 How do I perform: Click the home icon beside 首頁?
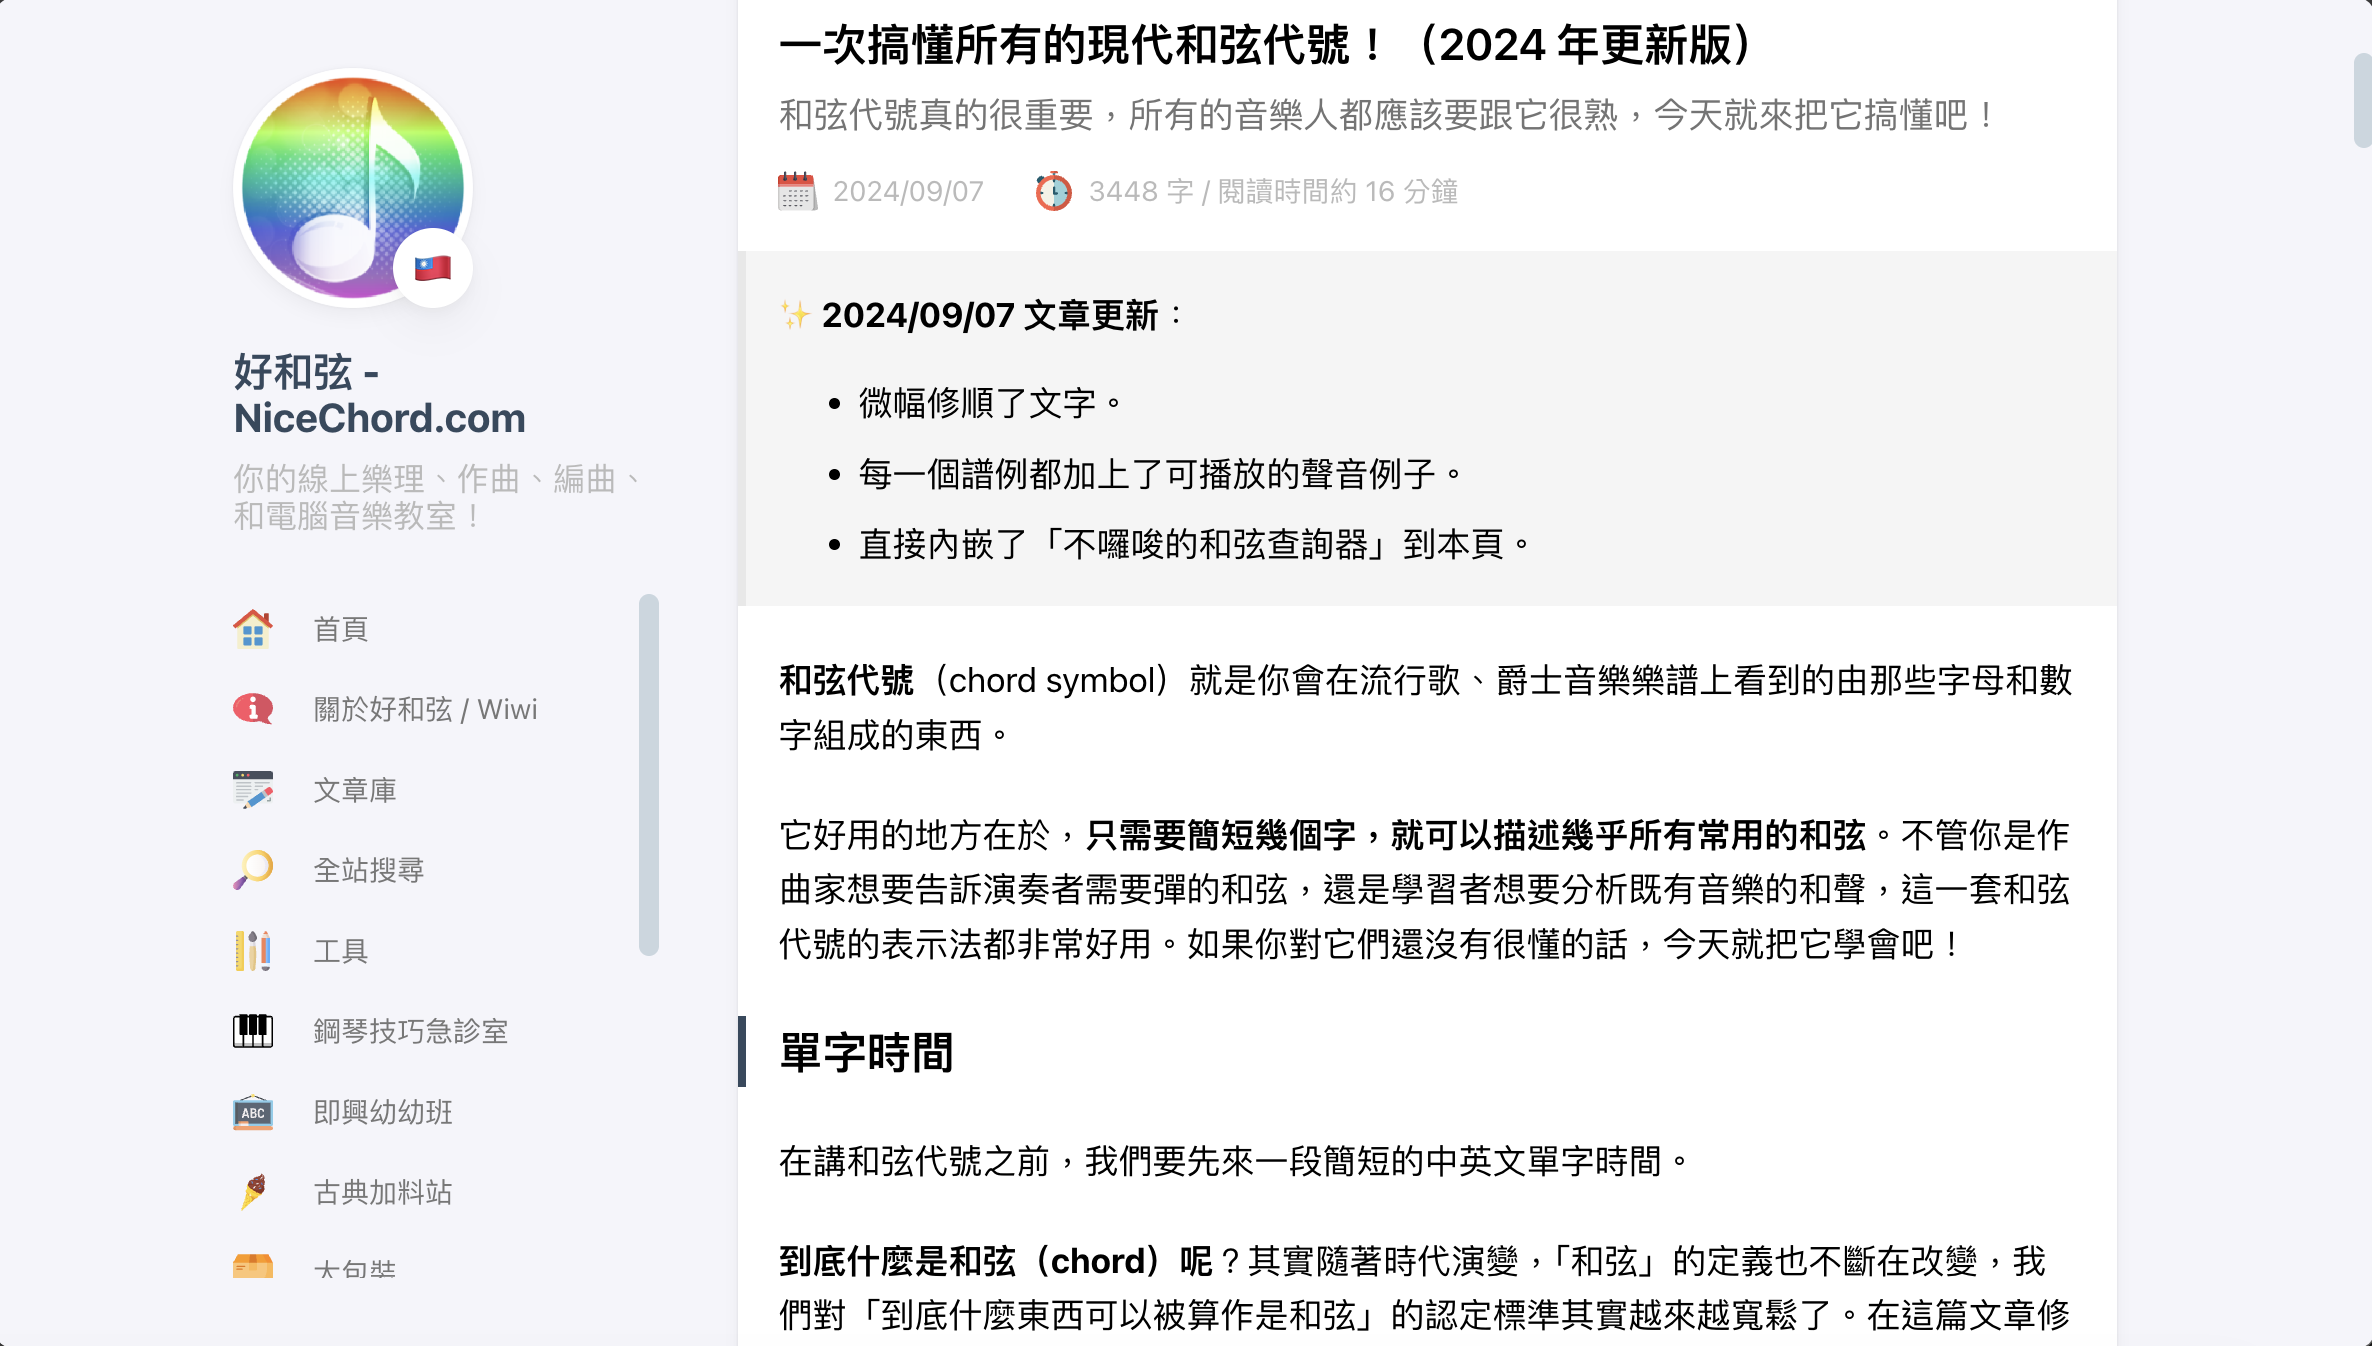click(253, 629)
